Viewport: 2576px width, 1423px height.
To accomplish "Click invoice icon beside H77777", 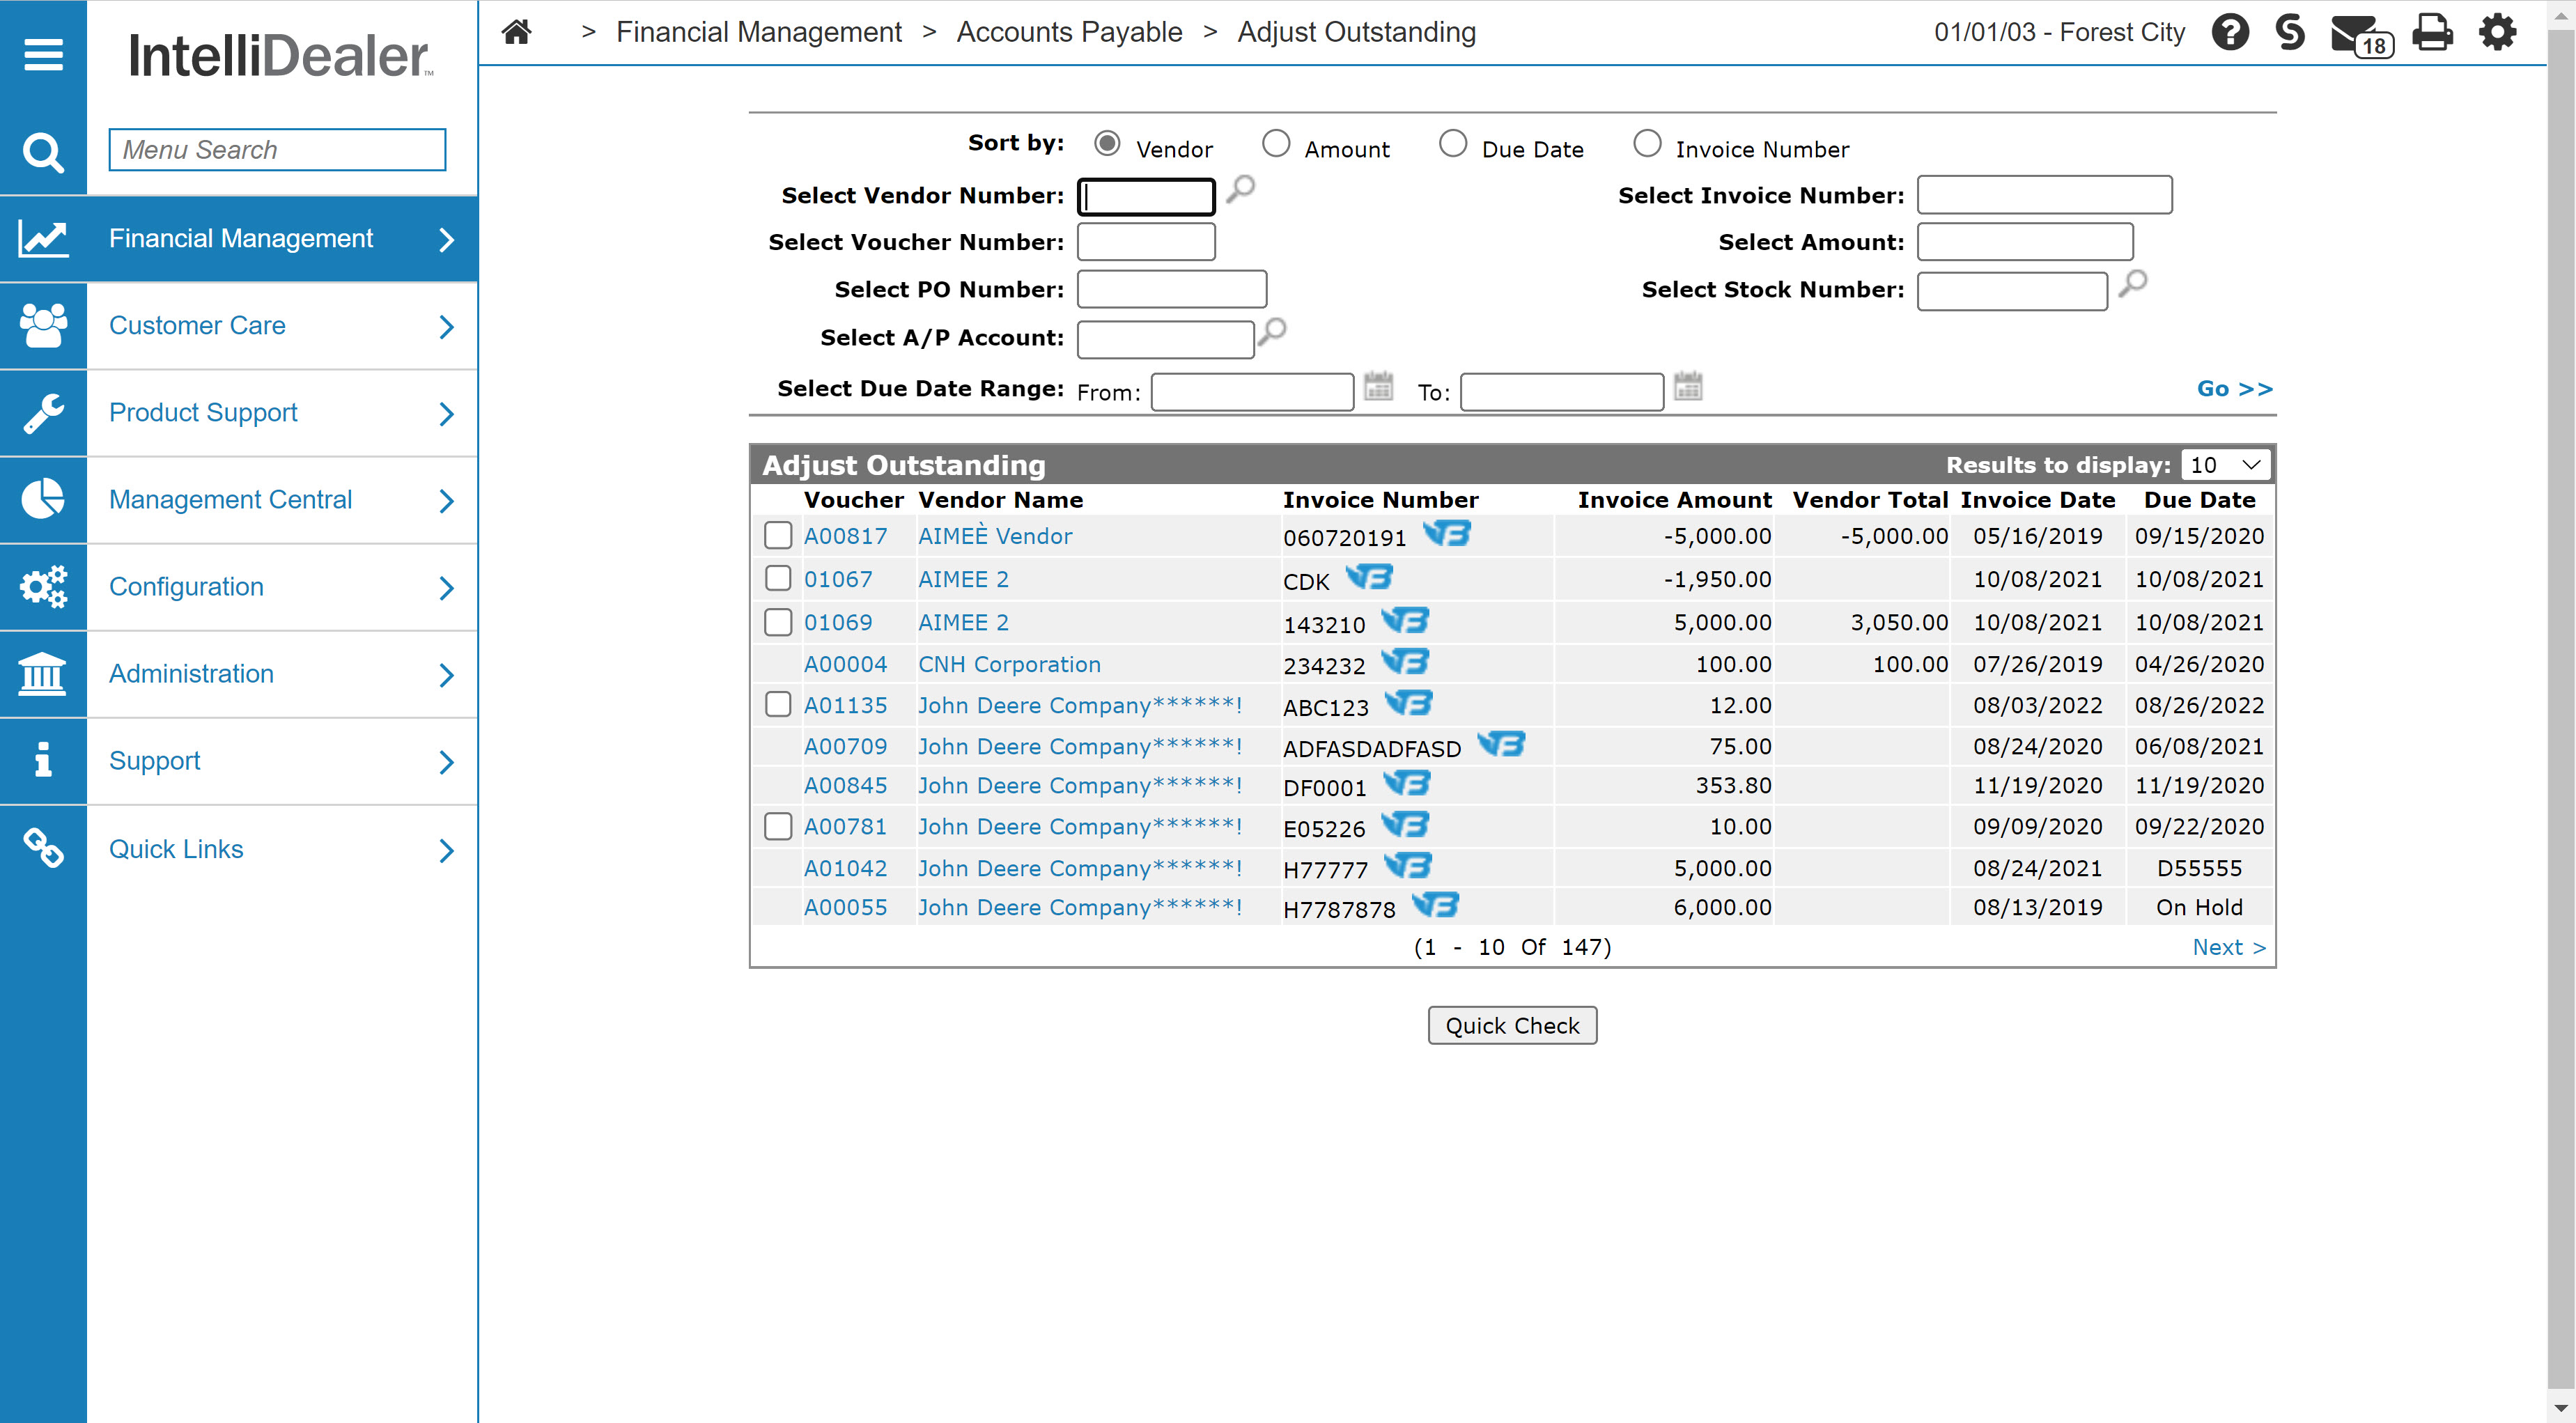I will point(1408,866).
